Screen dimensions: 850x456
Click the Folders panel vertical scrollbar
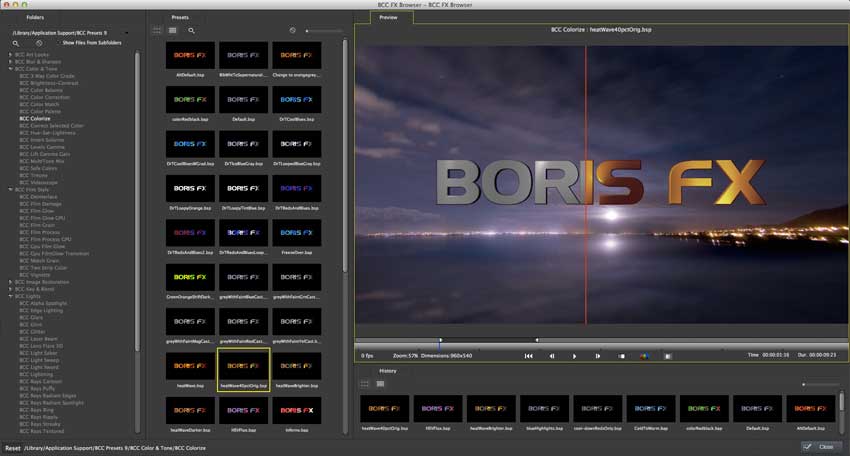click(x=137, y=201)
